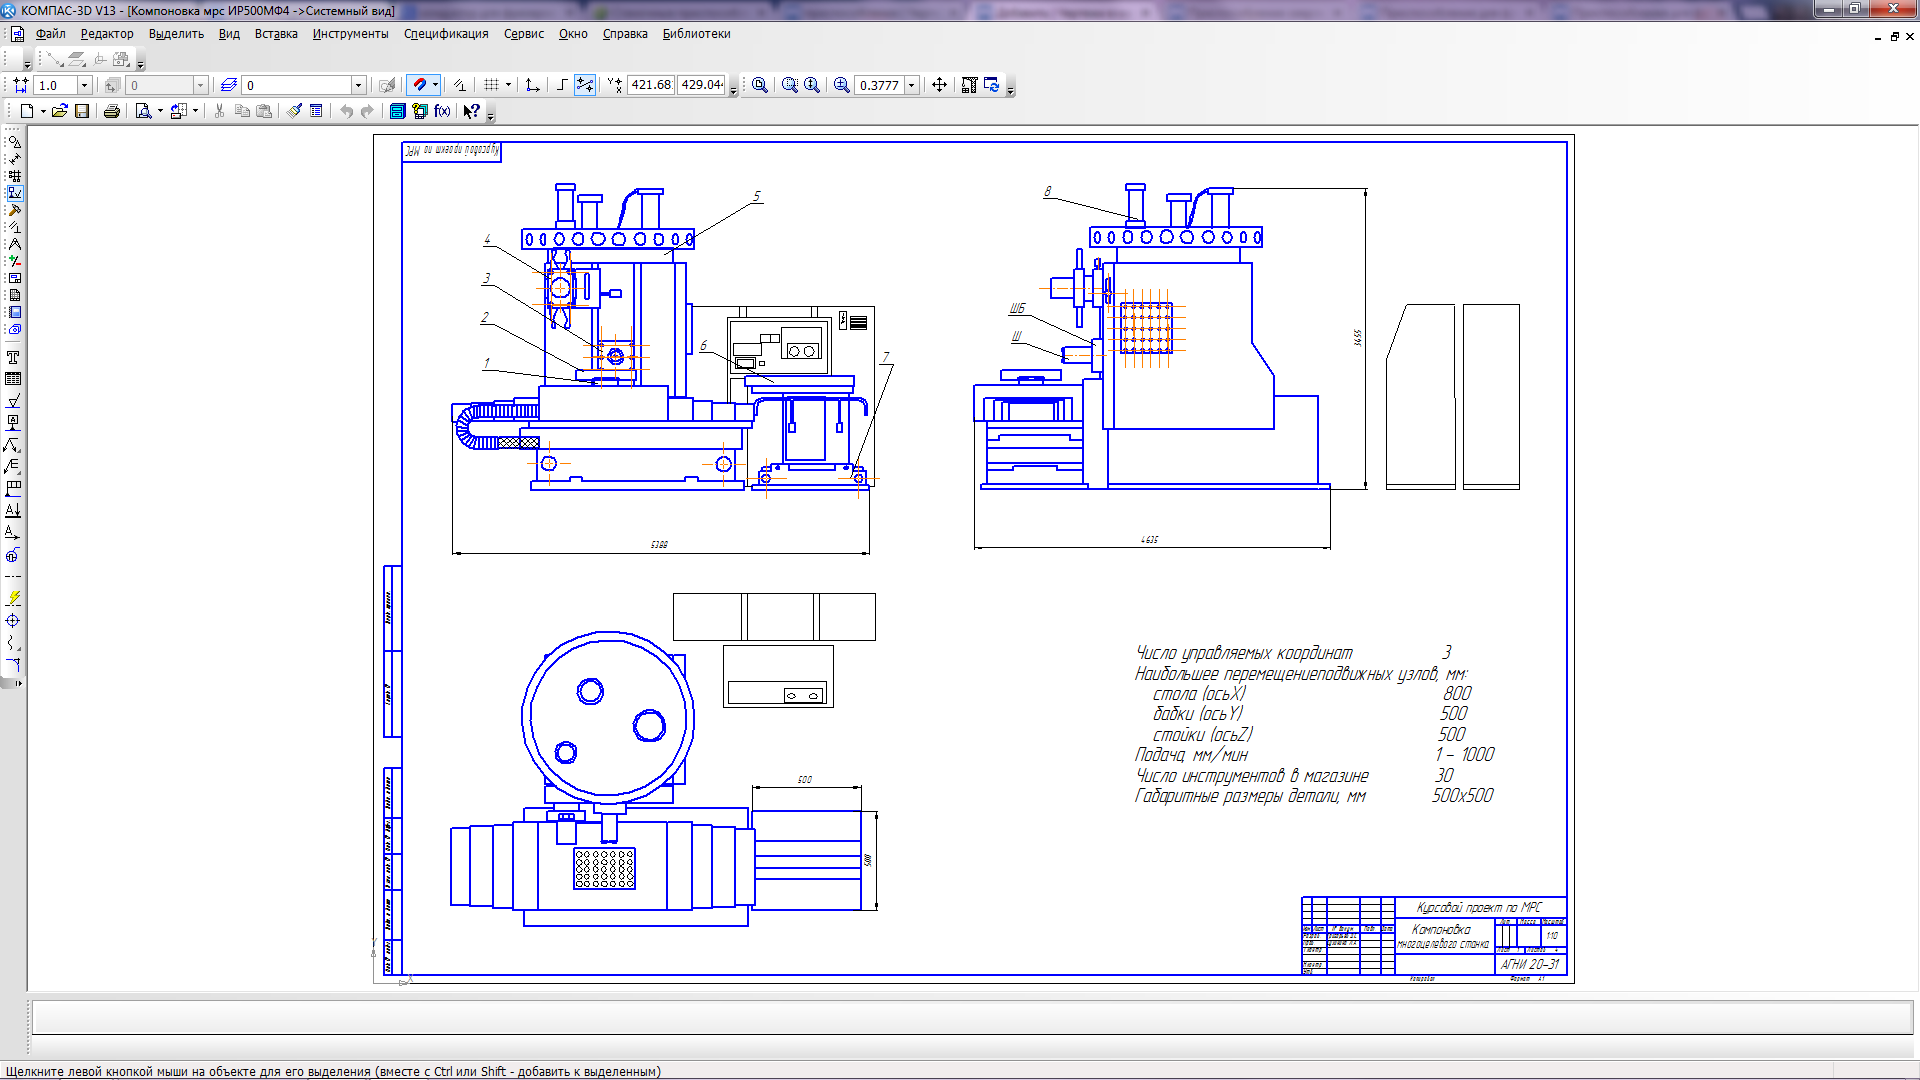Toggle the parametric mode icon
The height and width of the screenshot is (1080, 1920).
tap(459, 85)
